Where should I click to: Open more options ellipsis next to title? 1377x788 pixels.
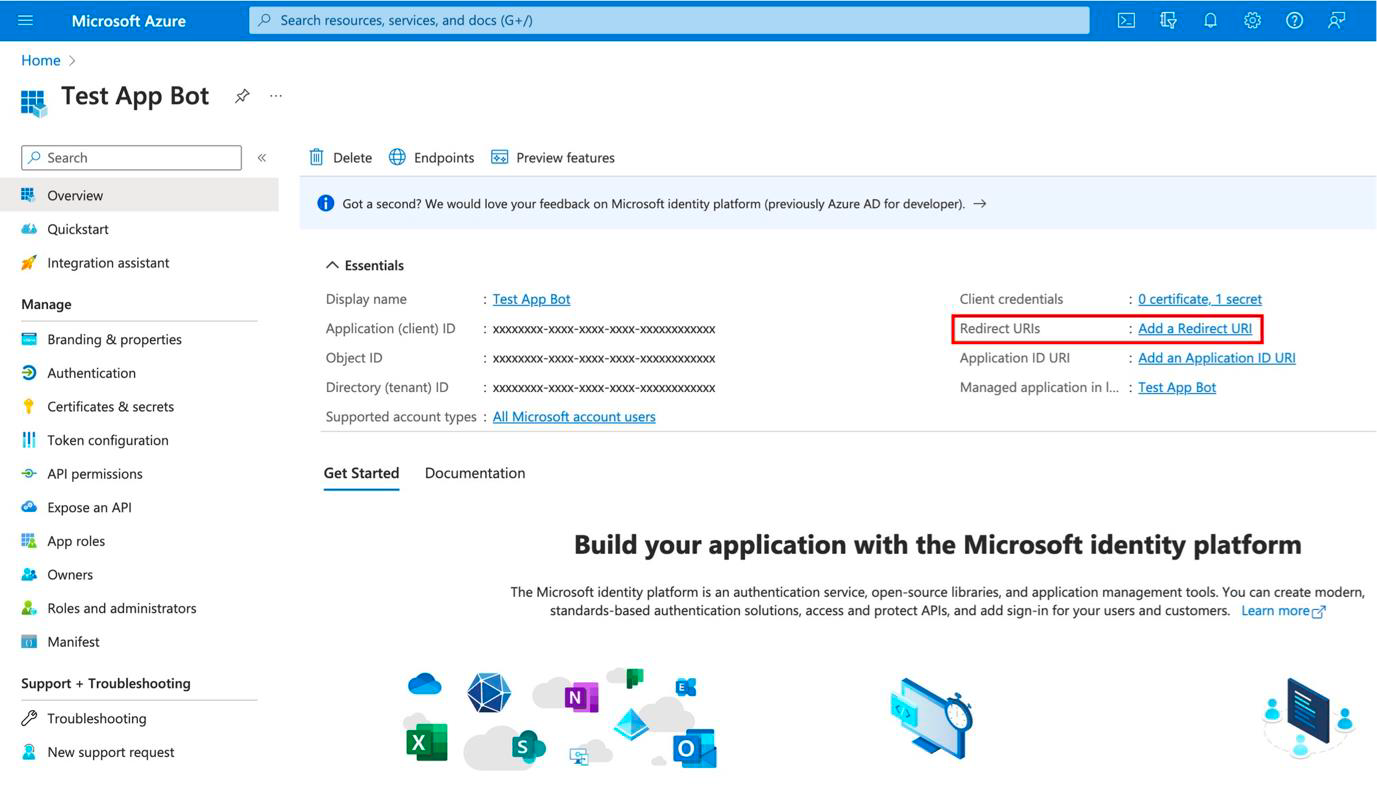coord(276,96)
